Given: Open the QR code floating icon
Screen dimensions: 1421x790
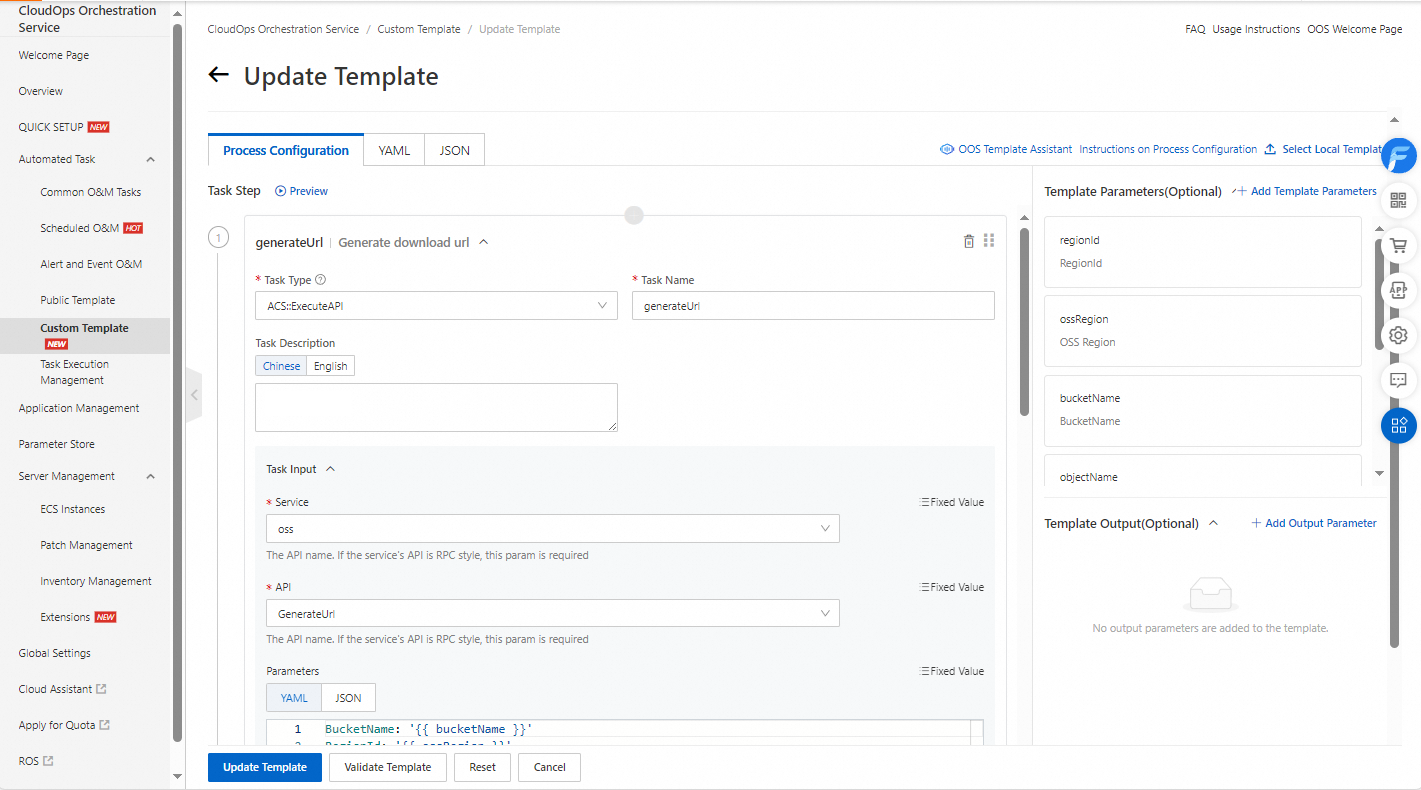Looking at the screenshot, I should pyautogui.click(x=1398, y=201).
